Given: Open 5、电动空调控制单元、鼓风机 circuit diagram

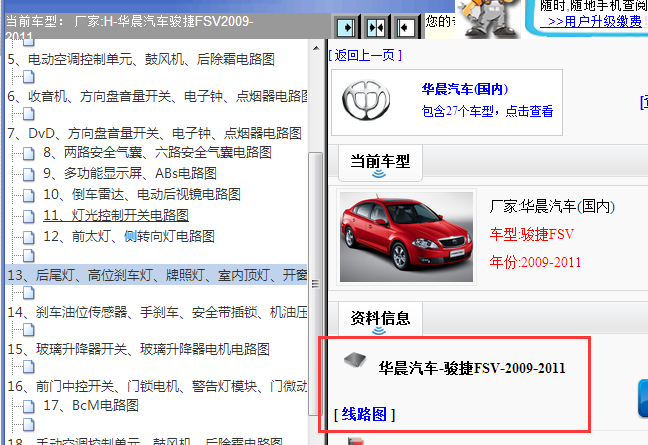Looking at the screenshot, I should tap(141, 59).
